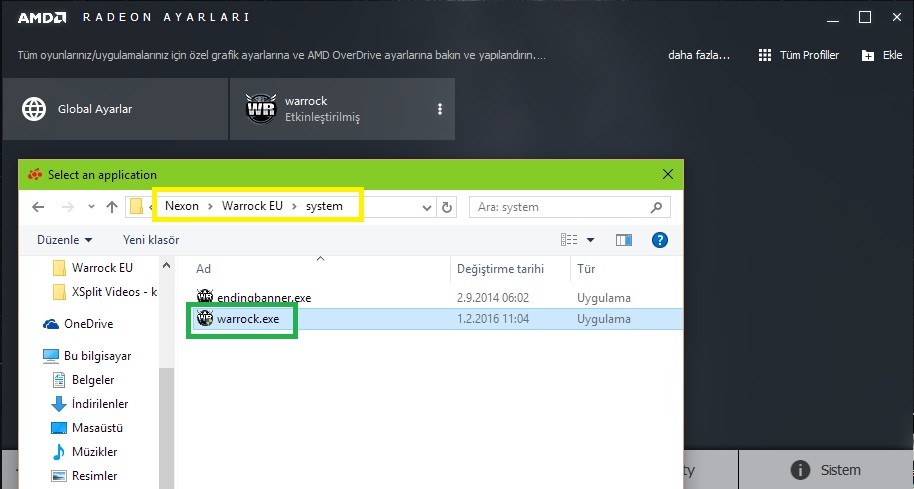Click the navigation pane scroll-up arrow
Screen dimensions: 914x489
(x=166, y=265)
